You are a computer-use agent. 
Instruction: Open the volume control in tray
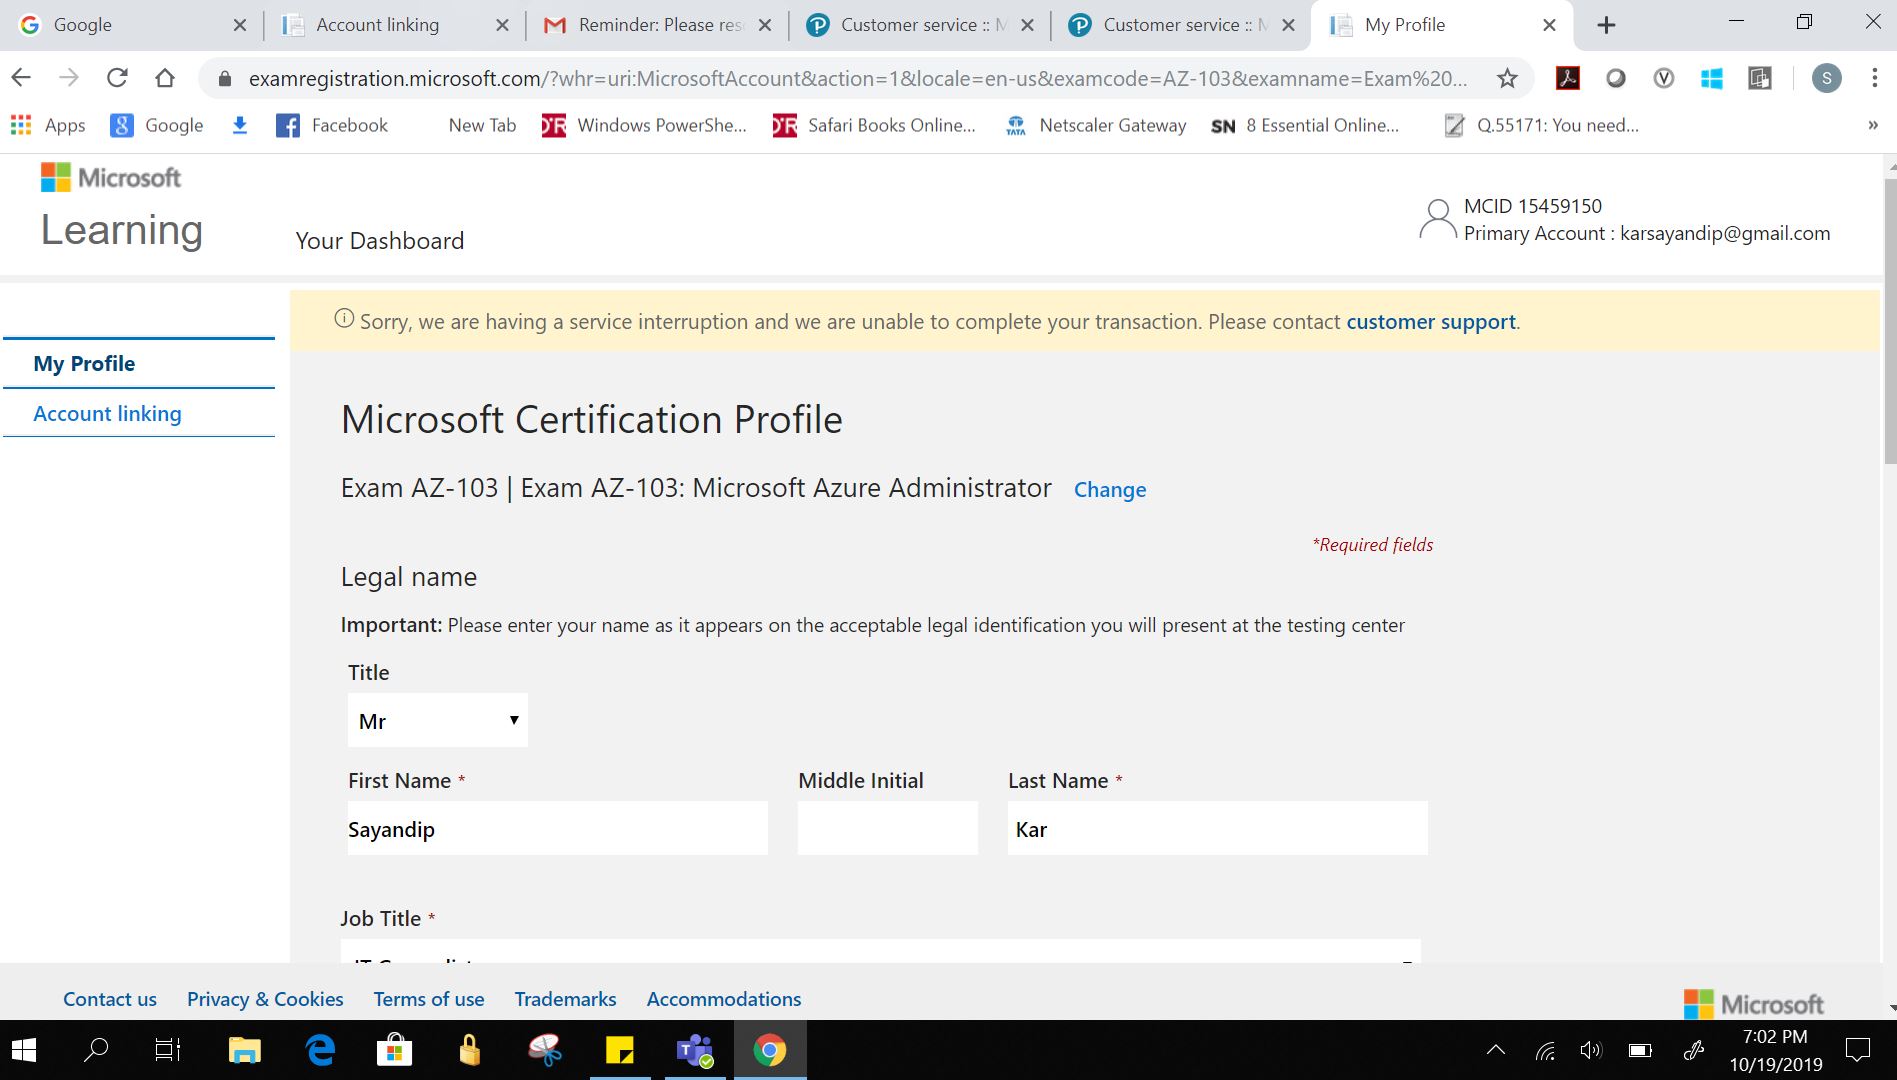click(x=1591, y=1050)
